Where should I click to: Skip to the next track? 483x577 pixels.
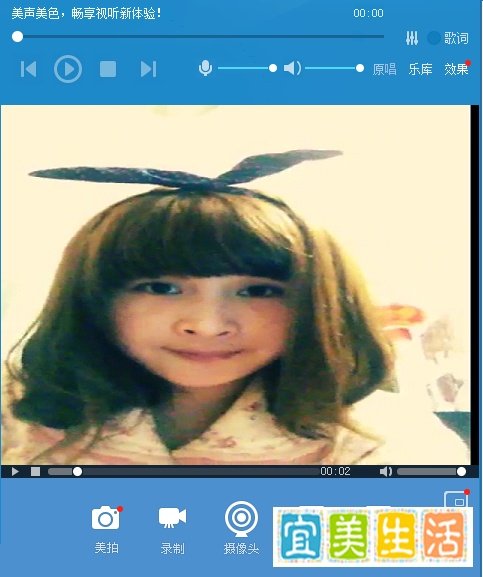[148, 69]
